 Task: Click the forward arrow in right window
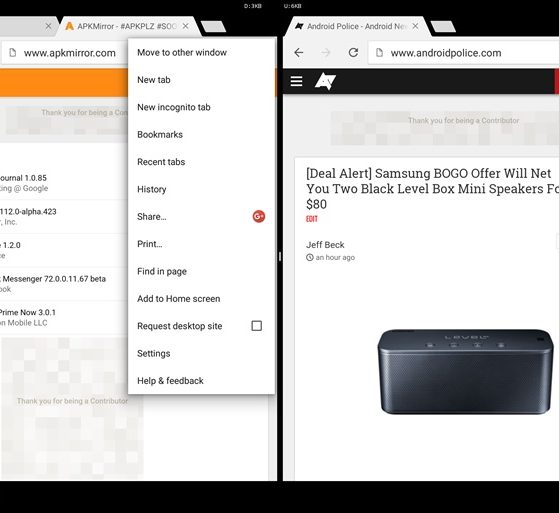[x=325, y=53]
